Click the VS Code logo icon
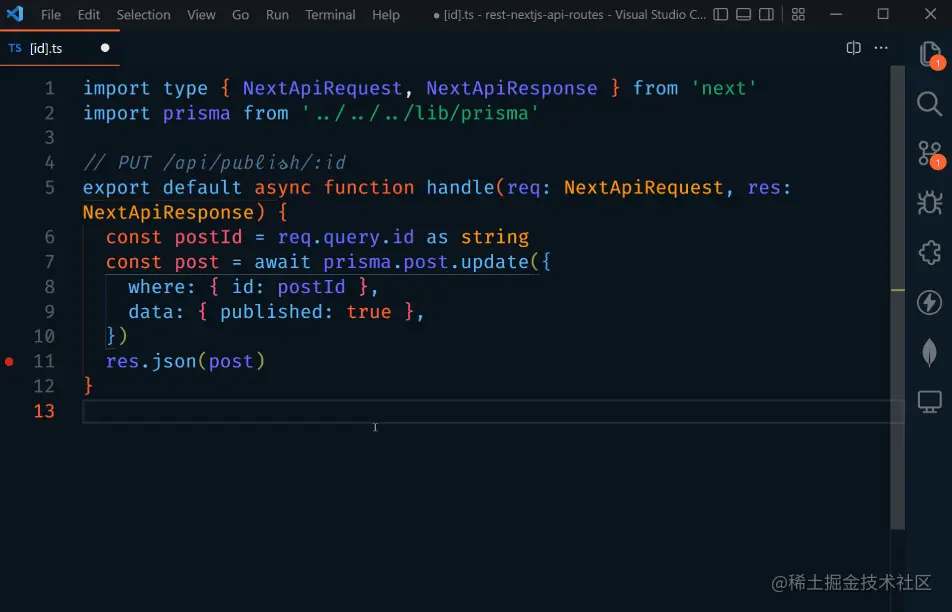Image resolution: width=952 pixels, height=612 pixels. [15, 14]
